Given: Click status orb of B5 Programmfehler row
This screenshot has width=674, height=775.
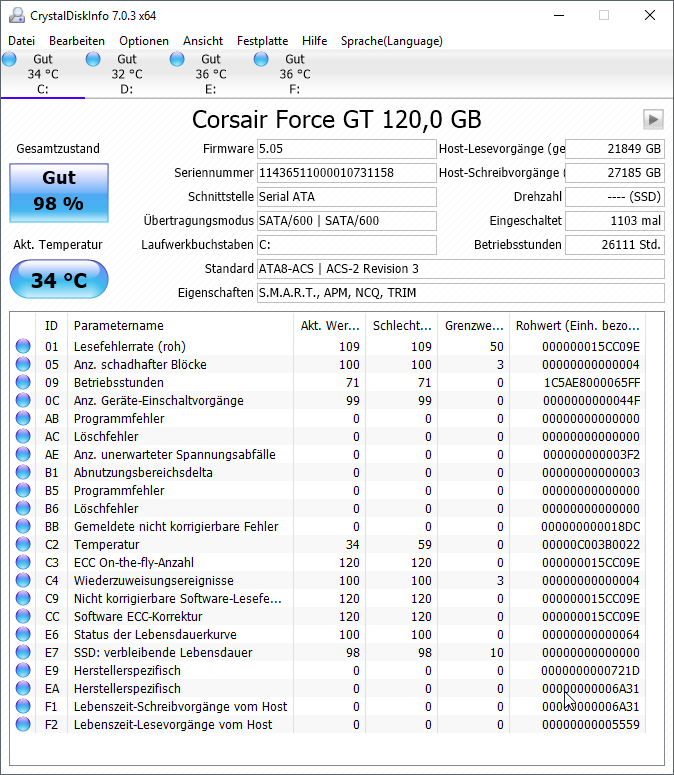Looking at the screenshot, I should [23, 490].
